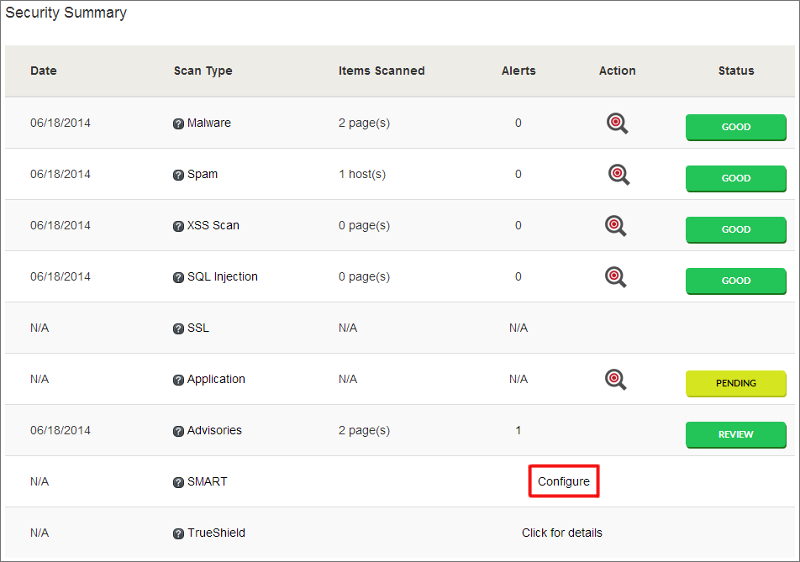Open Application scan magnifier icon
The width and height of the screenshot is (800, 562).
617,379
